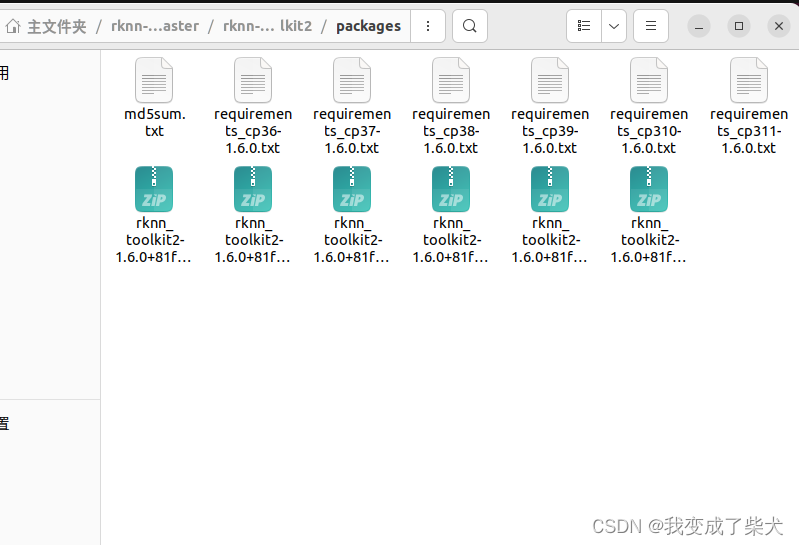
Task: Open the hamburger main menu
Action: (x=651, y=25)
